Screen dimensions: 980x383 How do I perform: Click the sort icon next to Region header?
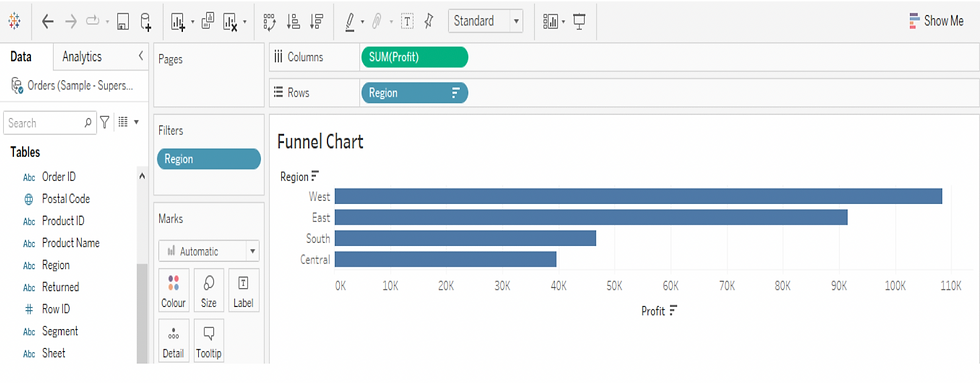click(x=315, y=176)
